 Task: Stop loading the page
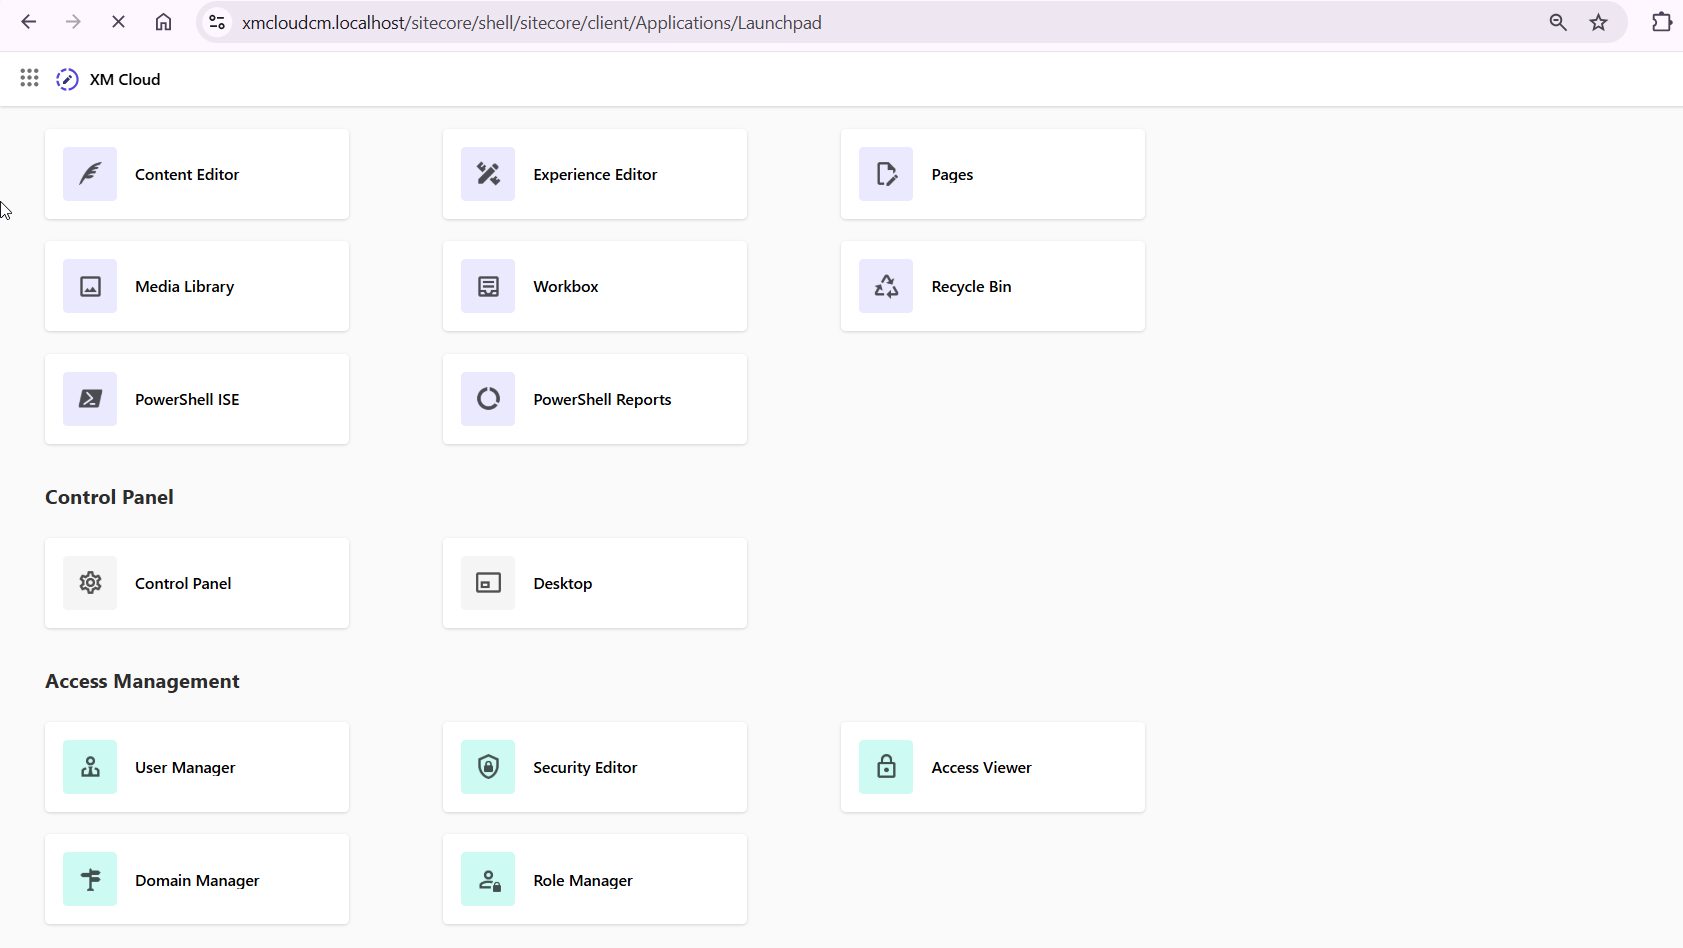coord(118,22)
